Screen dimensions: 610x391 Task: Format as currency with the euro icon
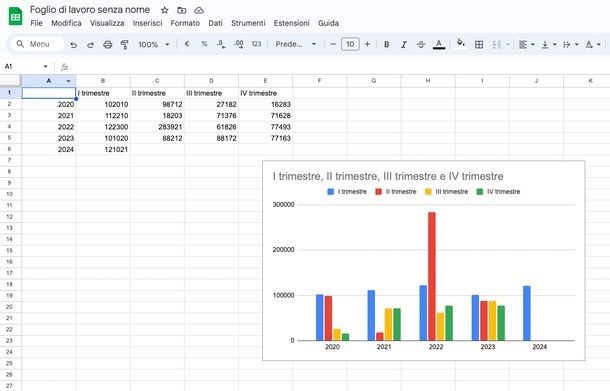pyautogui.click(x=187, y=44)
